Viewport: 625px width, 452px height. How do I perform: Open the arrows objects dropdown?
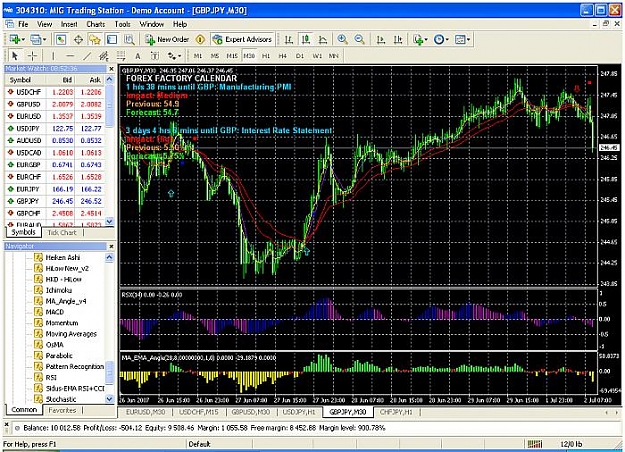(x=174, y=55)
